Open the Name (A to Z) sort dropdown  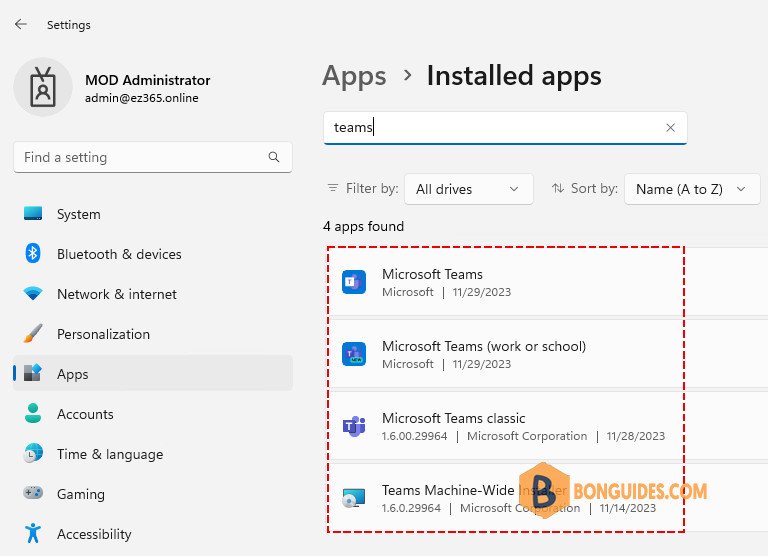click(x=692, y=189)
